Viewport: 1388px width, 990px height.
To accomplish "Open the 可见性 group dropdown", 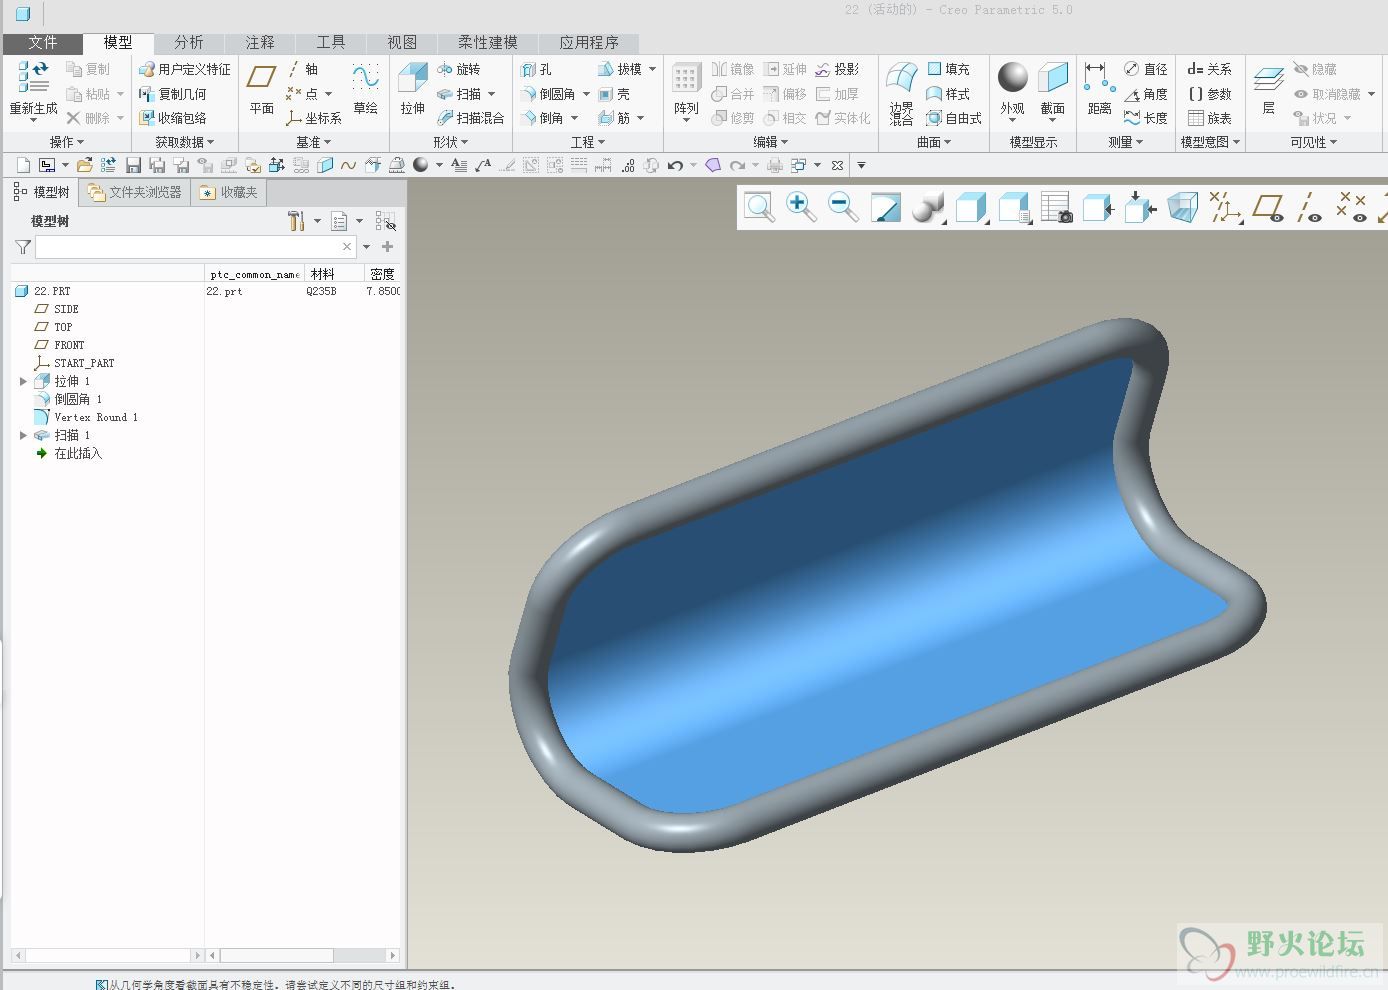I will click(x=1313, y=142).
